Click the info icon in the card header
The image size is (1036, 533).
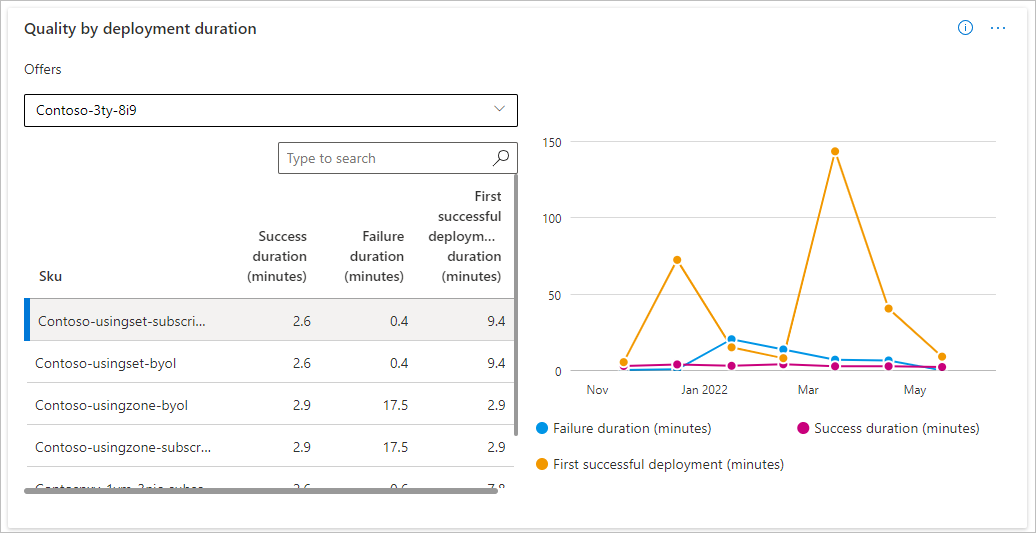(965, 28)
